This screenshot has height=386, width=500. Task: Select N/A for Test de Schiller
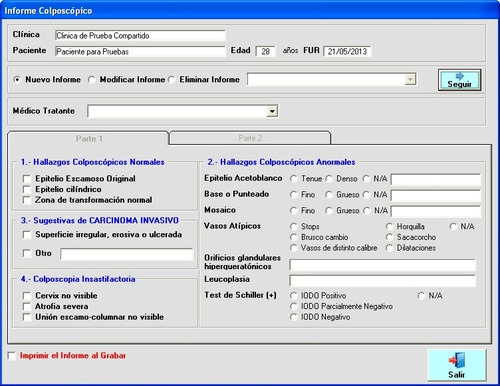point(421,296)
